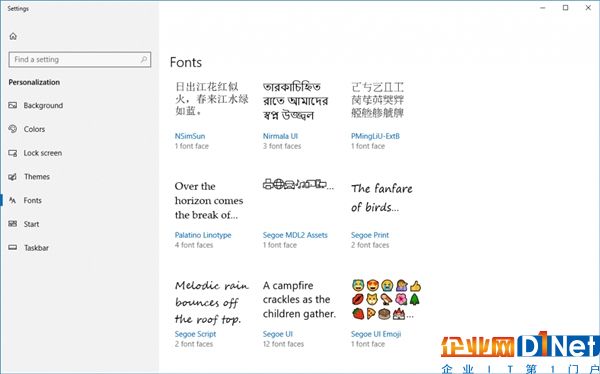Screen dimensions: 600x374
Task: Click '4 font faces' under Palatino Linotype
Action: pos(194,245)
